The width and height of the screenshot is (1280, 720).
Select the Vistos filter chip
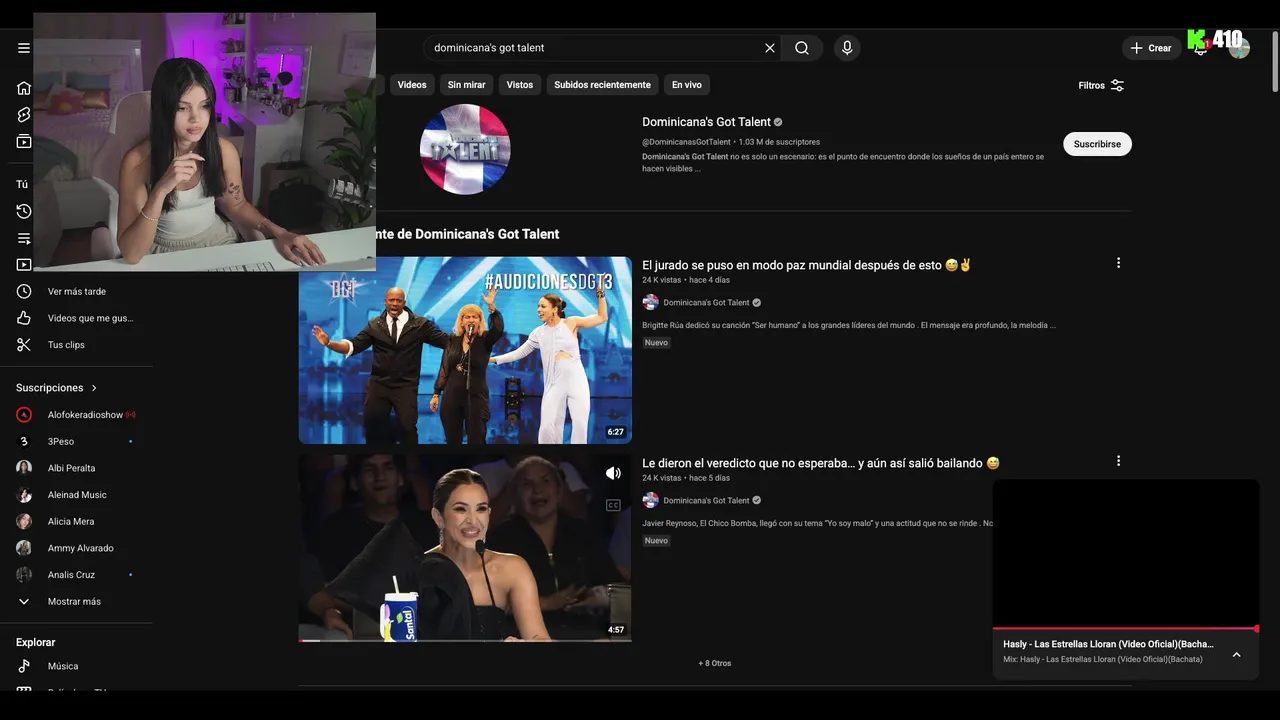click(x=520, y=85)
